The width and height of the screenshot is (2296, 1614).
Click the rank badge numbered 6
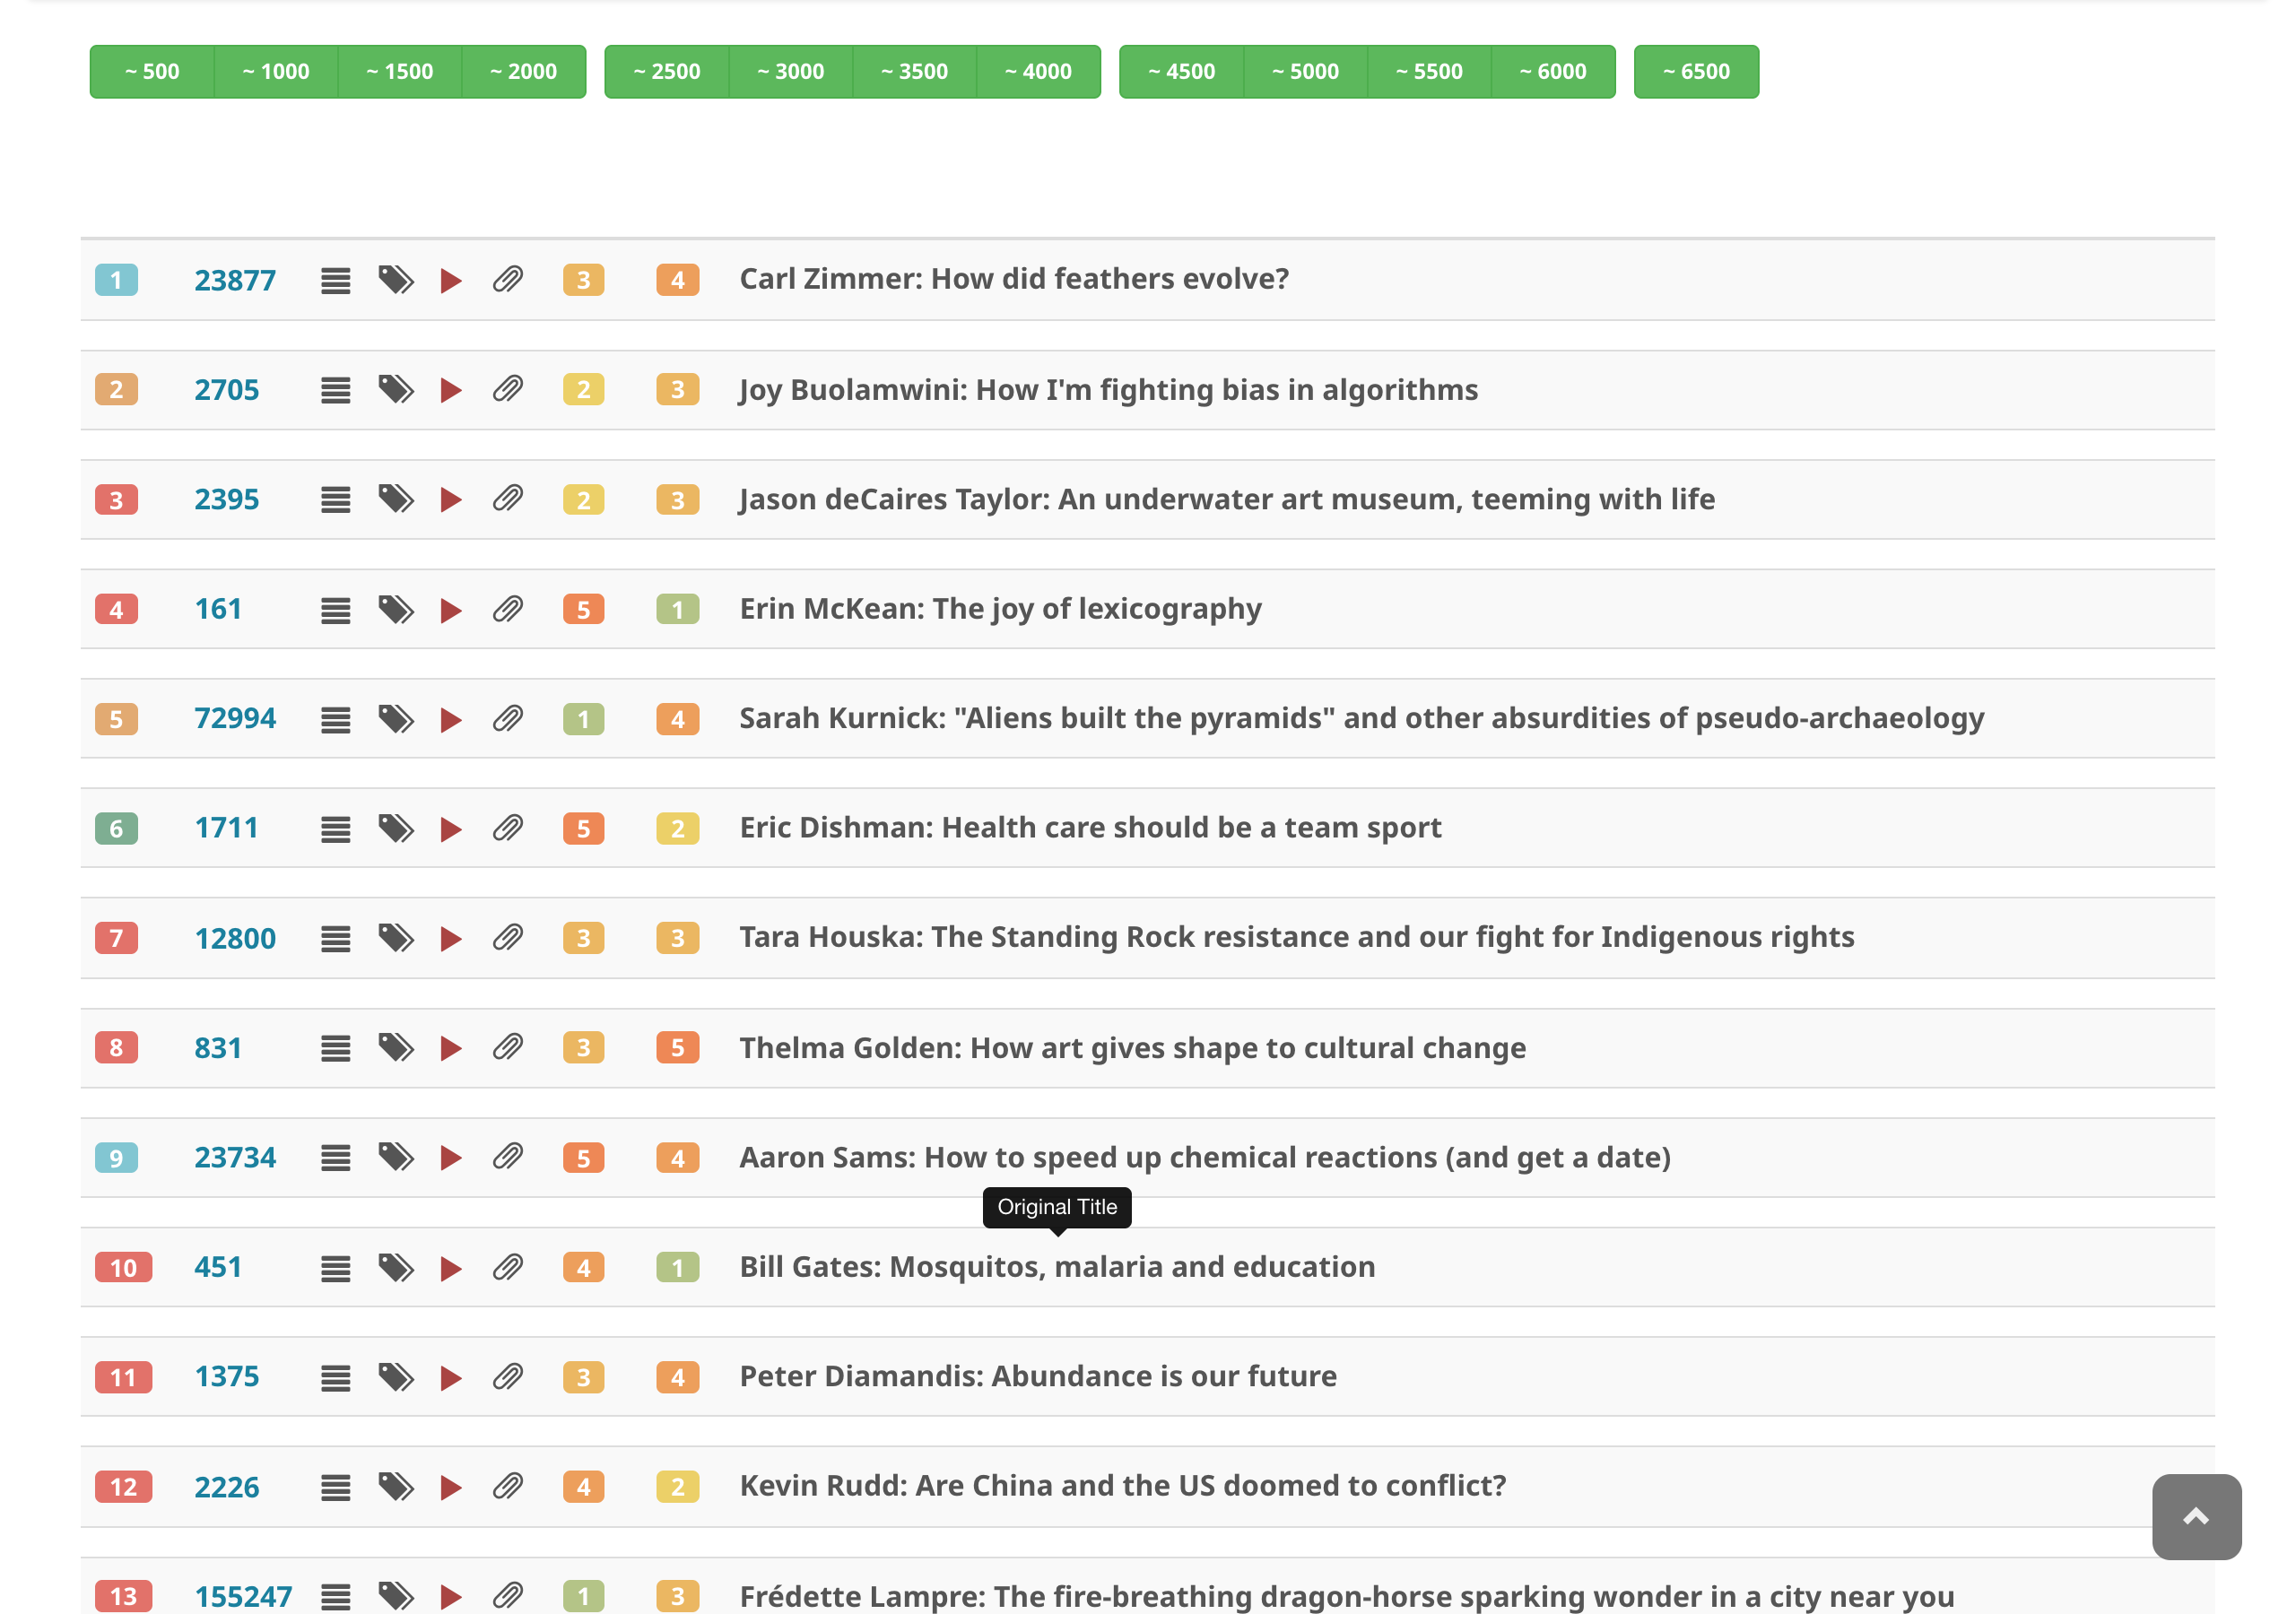pos(116,829)
